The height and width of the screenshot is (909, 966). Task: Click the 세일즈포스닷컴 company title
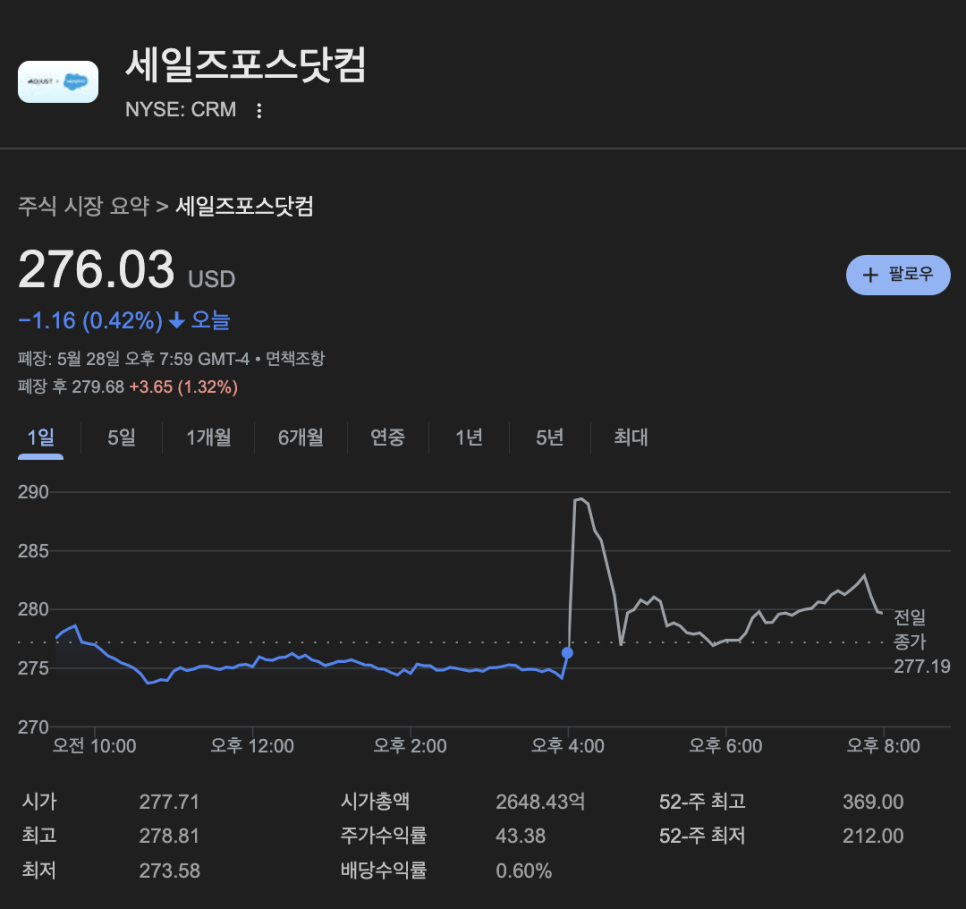pos(246,65)
